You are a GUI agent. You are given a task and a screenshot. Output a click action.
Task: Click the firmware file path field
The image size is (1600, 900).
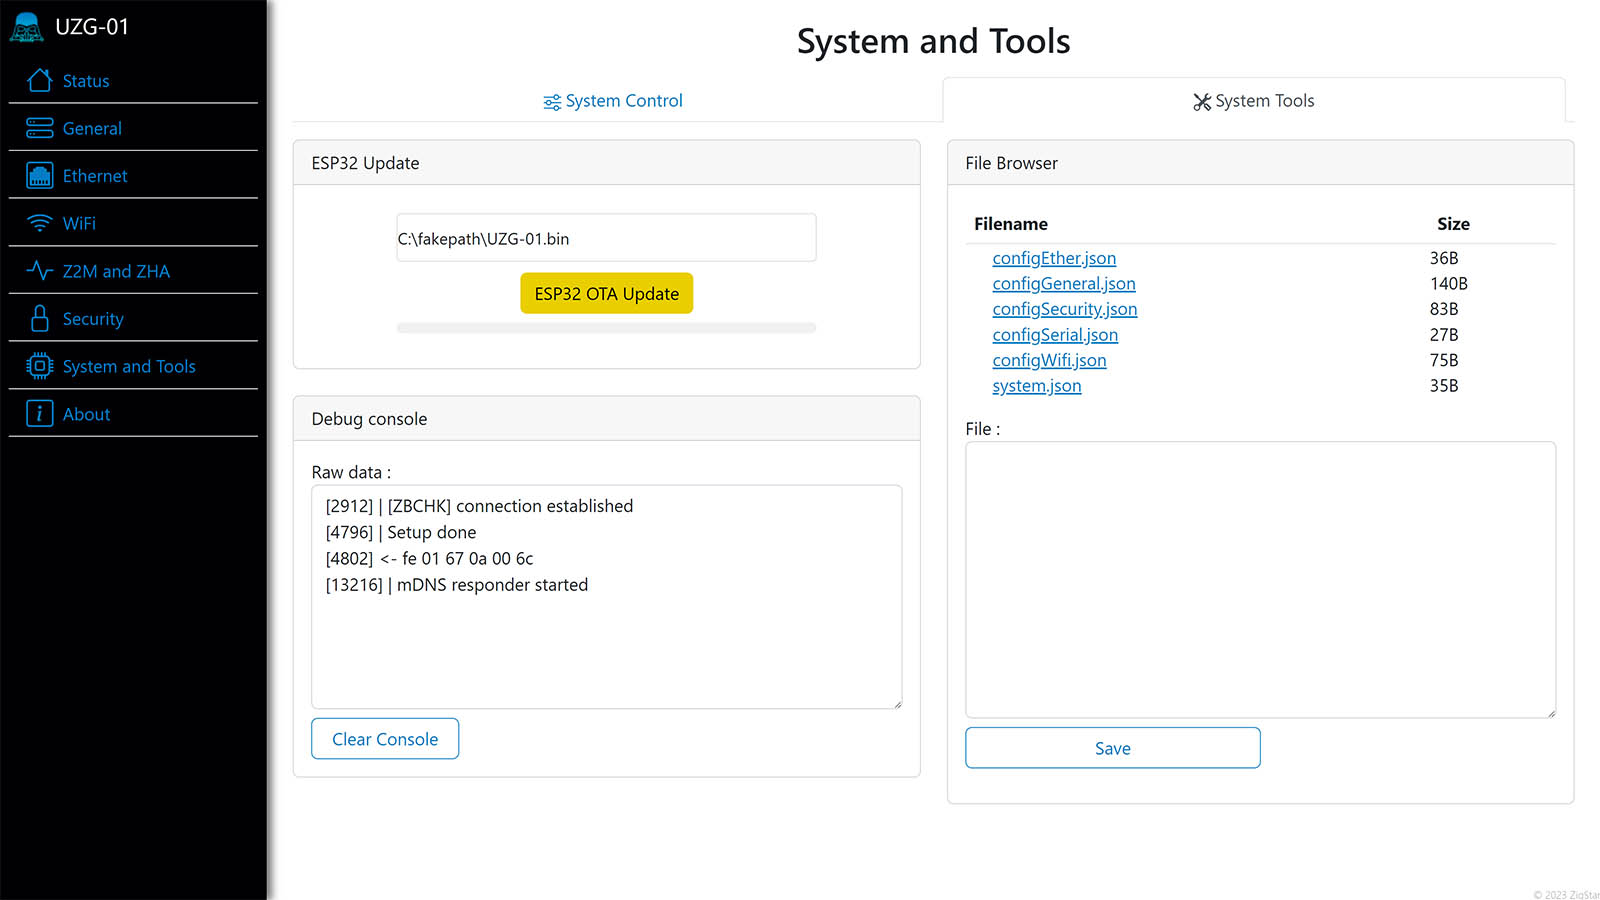606,238
